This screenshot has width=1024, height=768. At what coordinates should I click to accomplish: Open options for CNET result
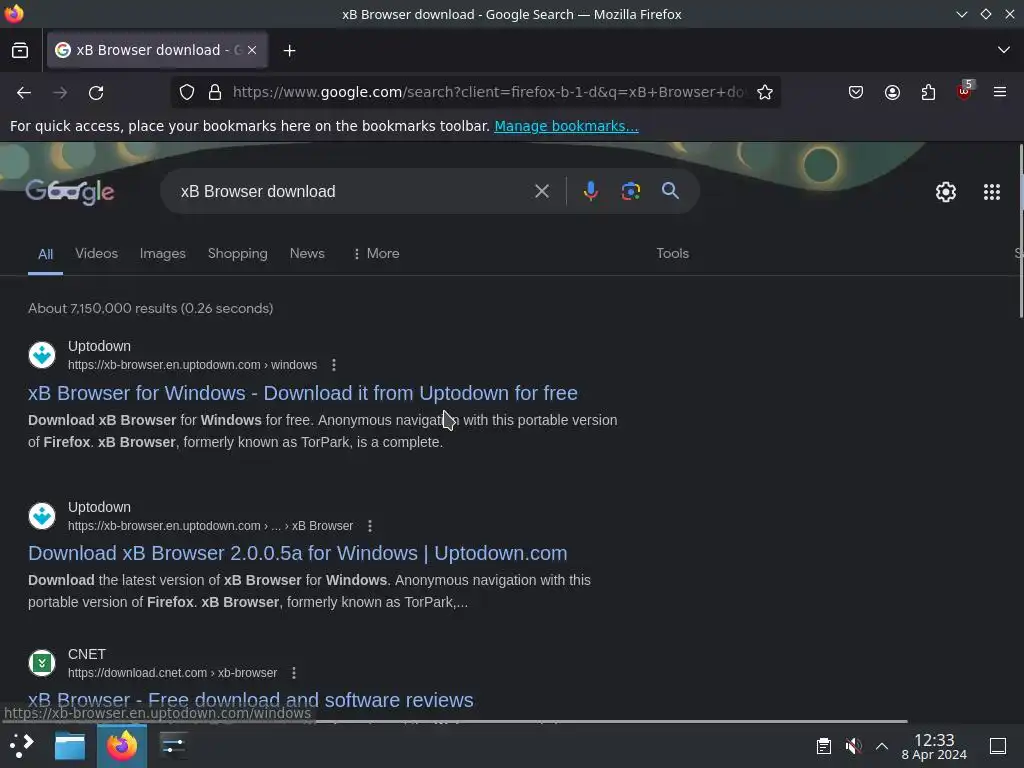[294, 673]
